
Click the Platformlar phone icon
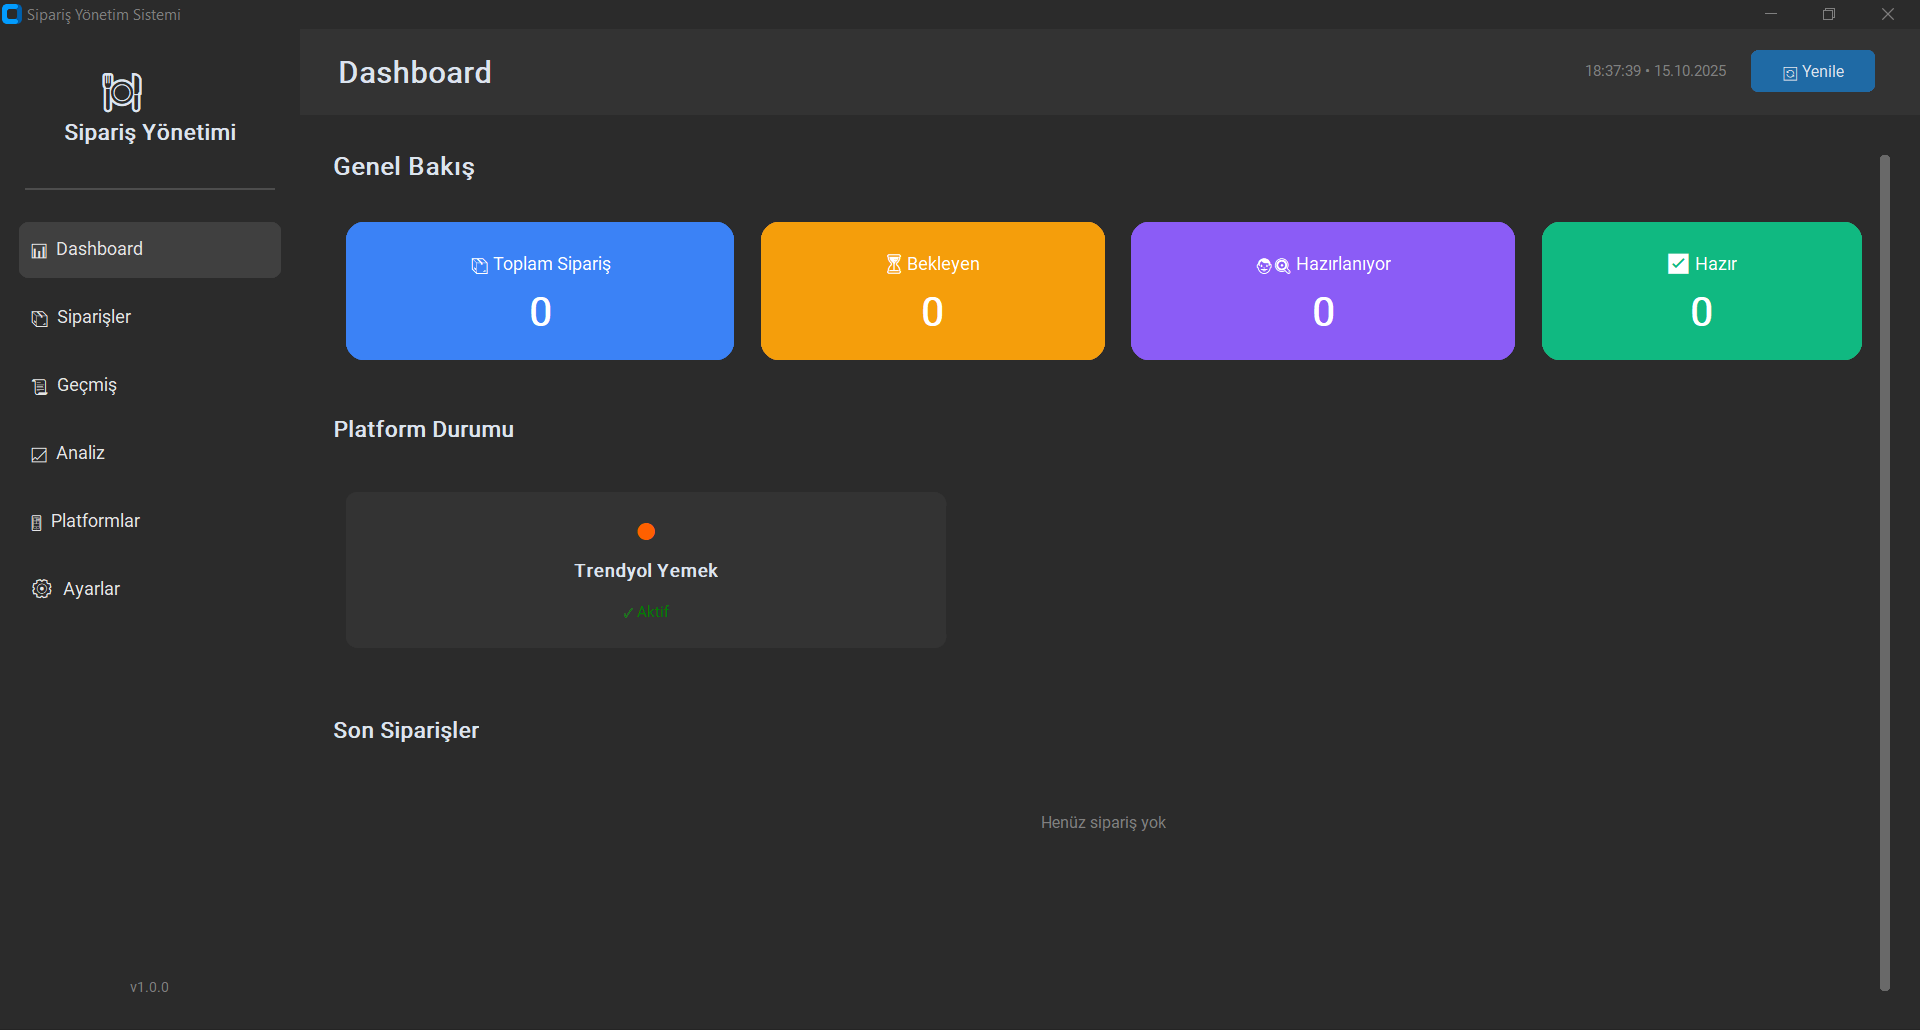(x=37, y=523)
